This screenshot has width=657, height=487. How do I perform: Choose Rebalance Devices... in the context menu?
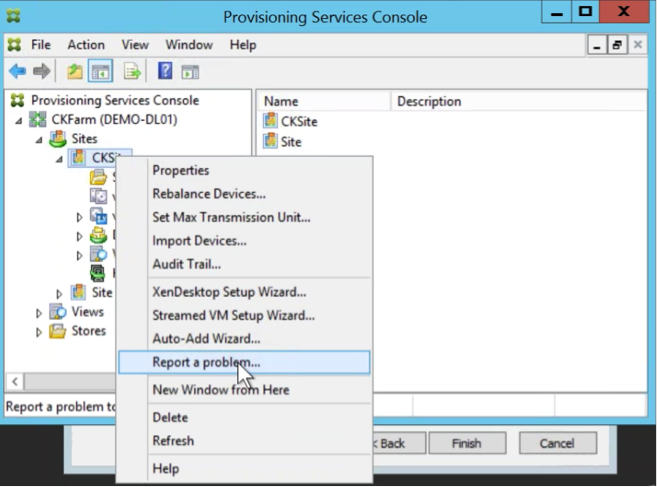pos(244,194)
